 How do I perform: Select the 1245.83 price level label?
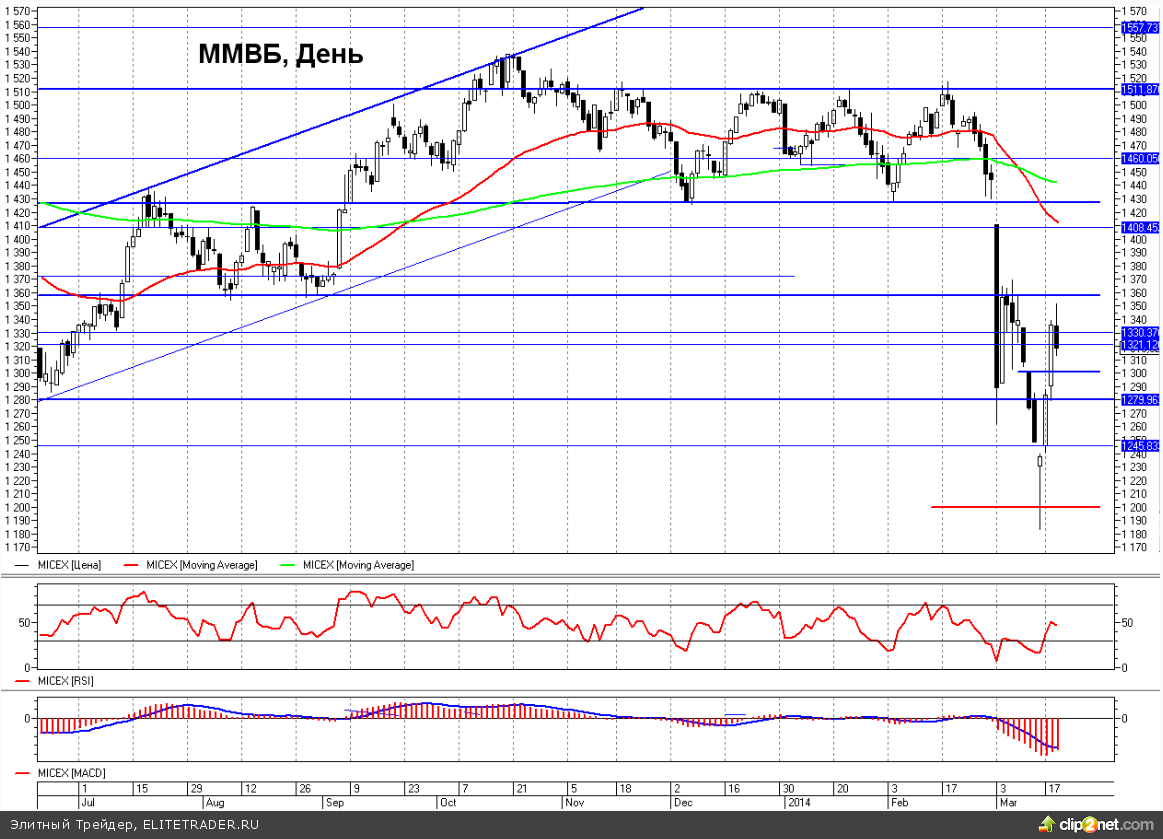(x=1140, y=446)
